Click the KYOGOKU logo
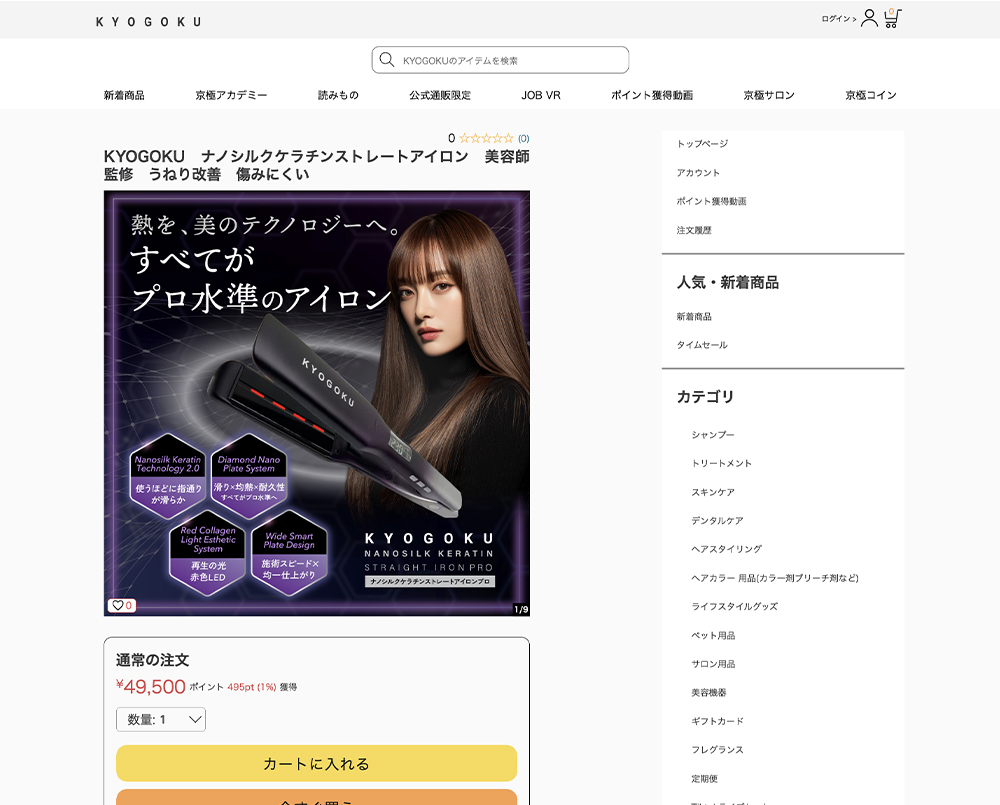 [x=148, y=22]
